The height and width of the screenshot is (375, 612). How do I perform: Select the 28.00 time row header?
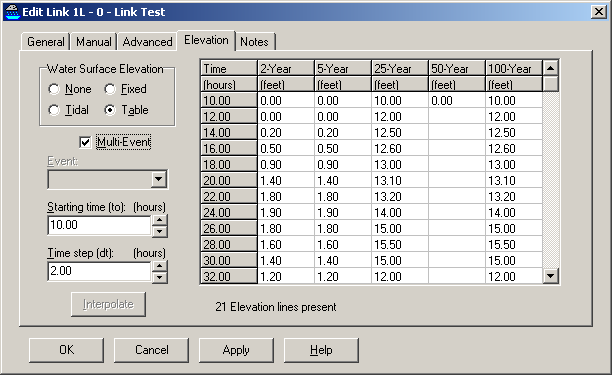(229, 245)
